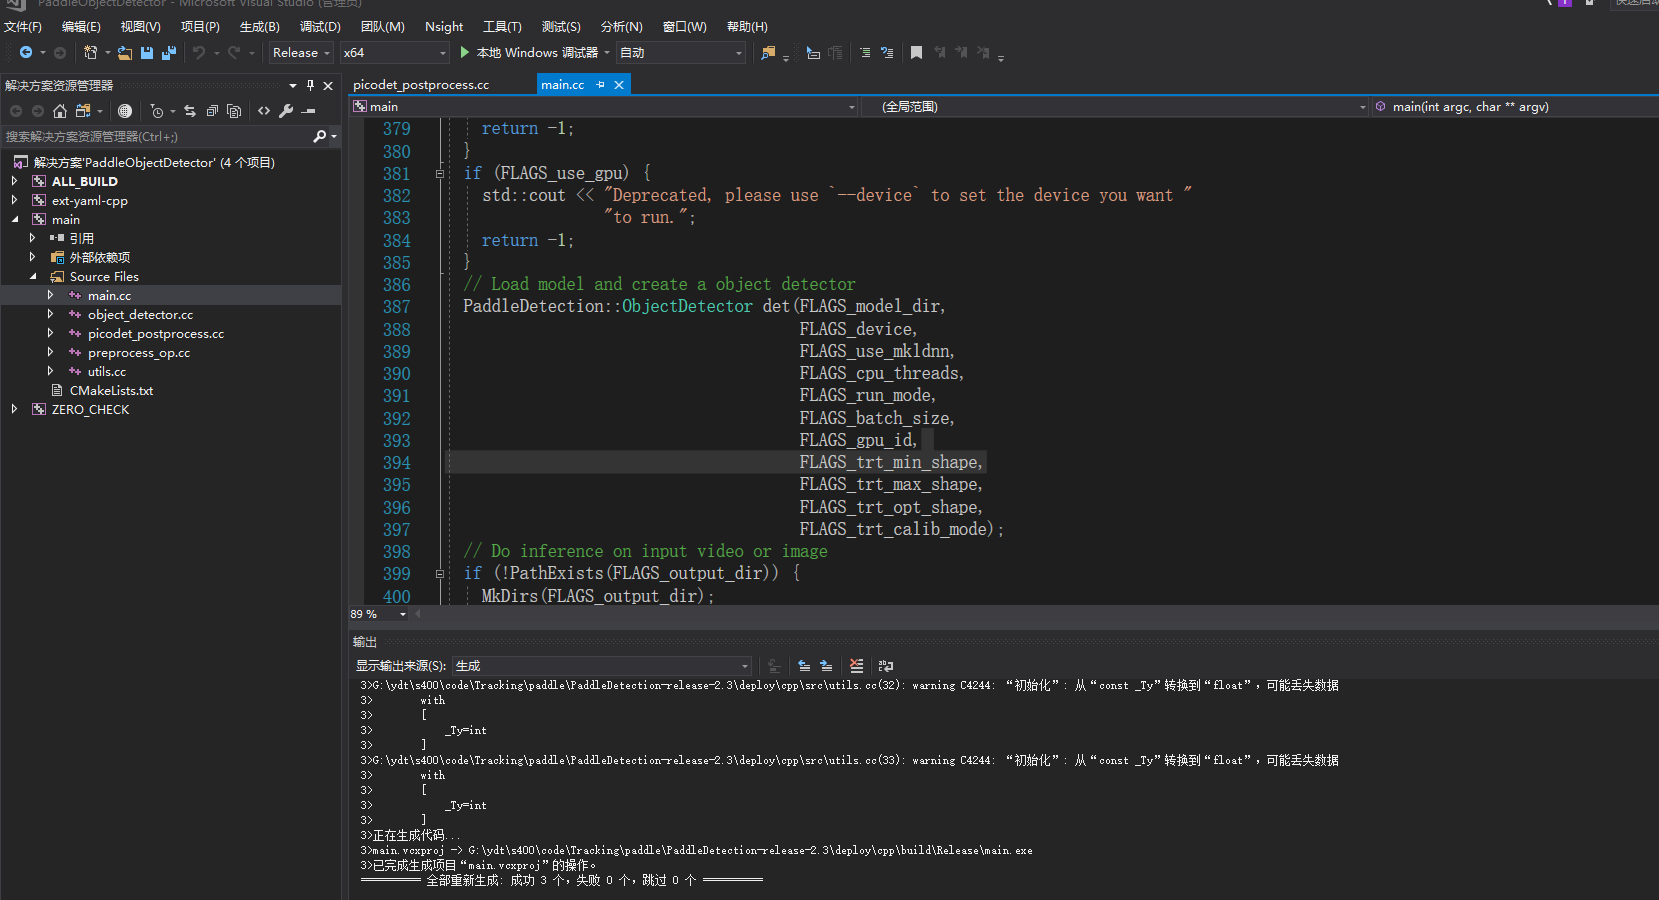Start the 本地 Windows 调试器 debugger
Screen dimensions: 1659x900
tap(529, 52)
